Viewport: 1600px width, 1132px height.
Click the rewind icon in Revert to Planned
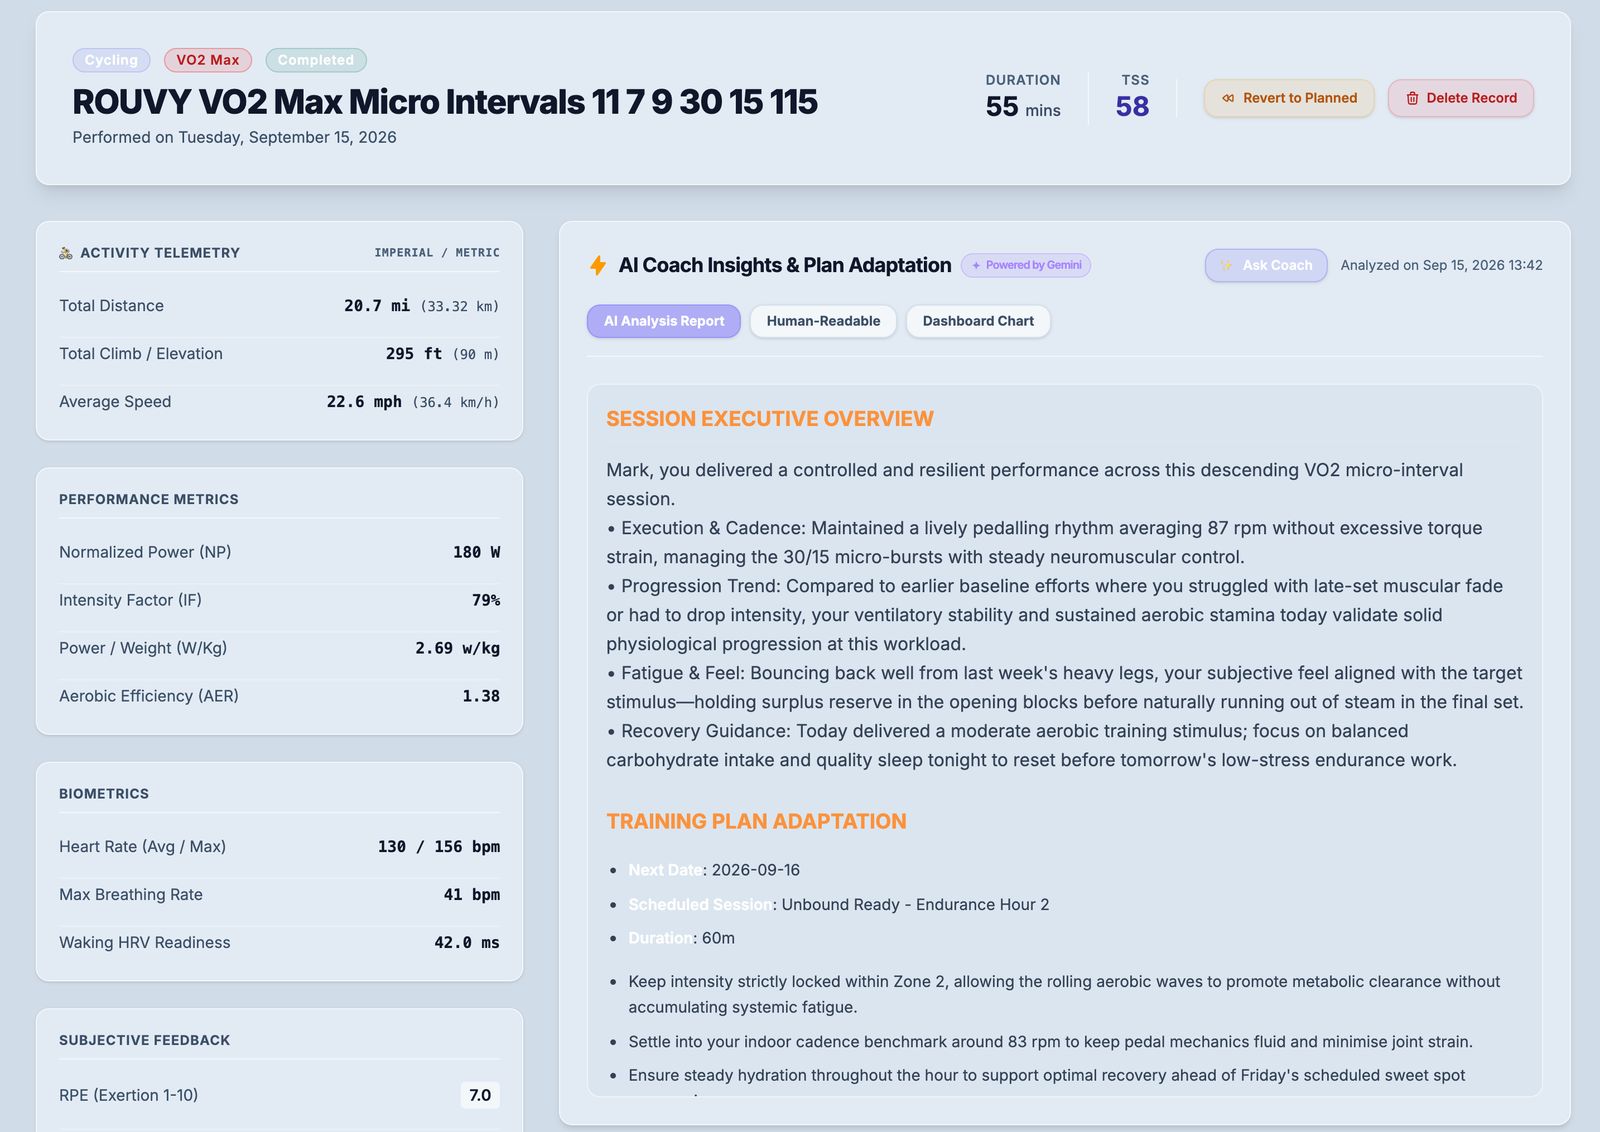coord(1228,98)
